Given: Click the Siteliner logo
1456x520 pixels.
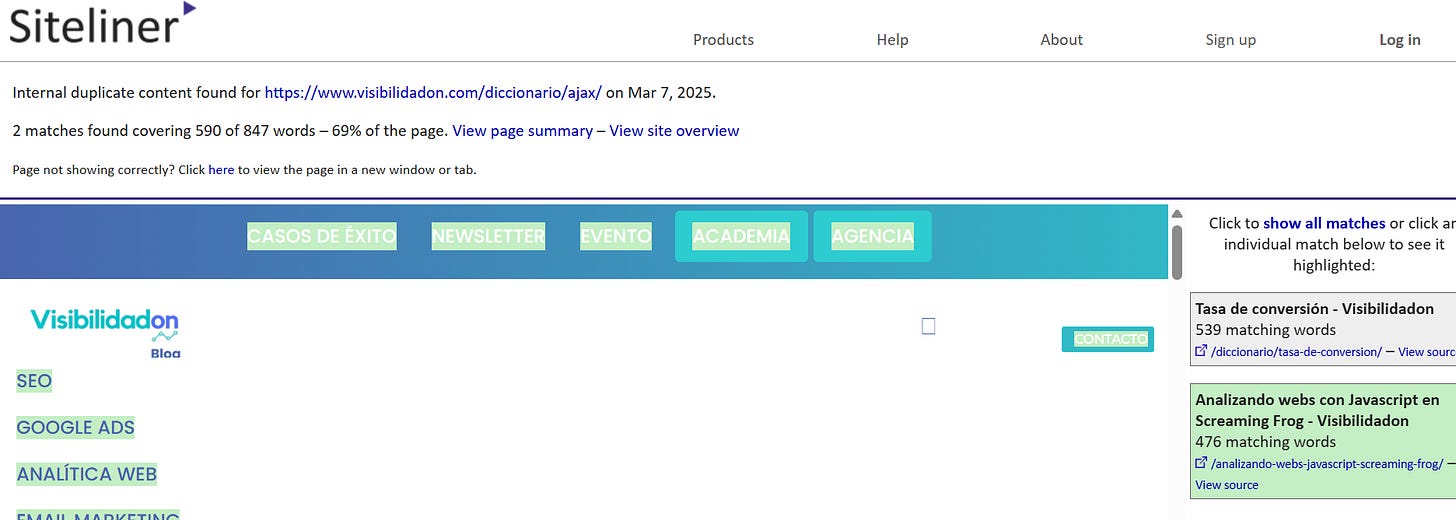Looking at the screenshot, I should coord(102,23).
